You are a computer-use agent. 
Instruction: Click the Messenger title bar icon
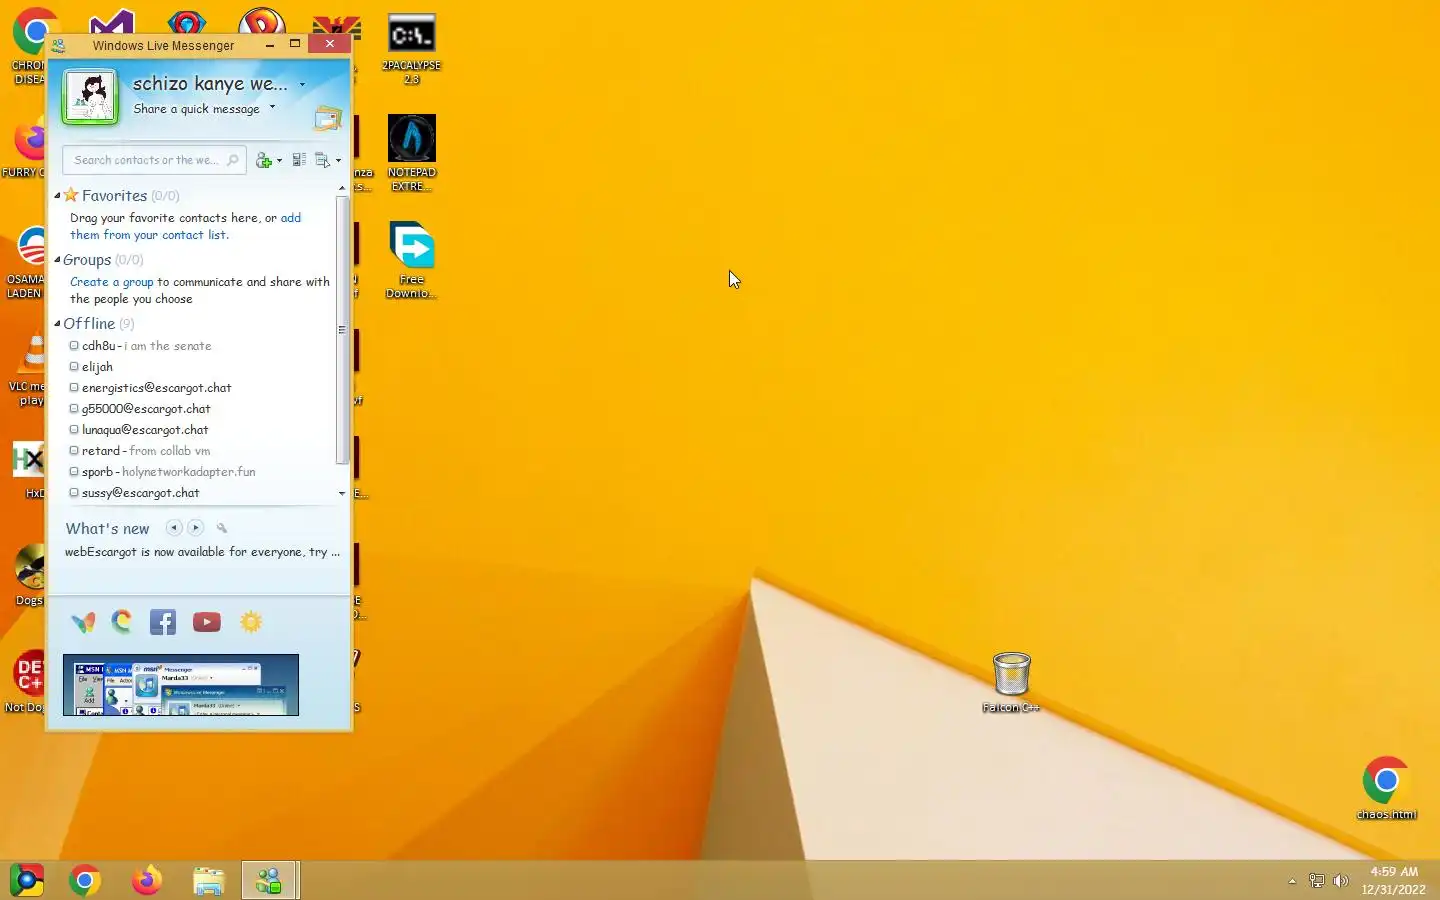click(58, 45)
